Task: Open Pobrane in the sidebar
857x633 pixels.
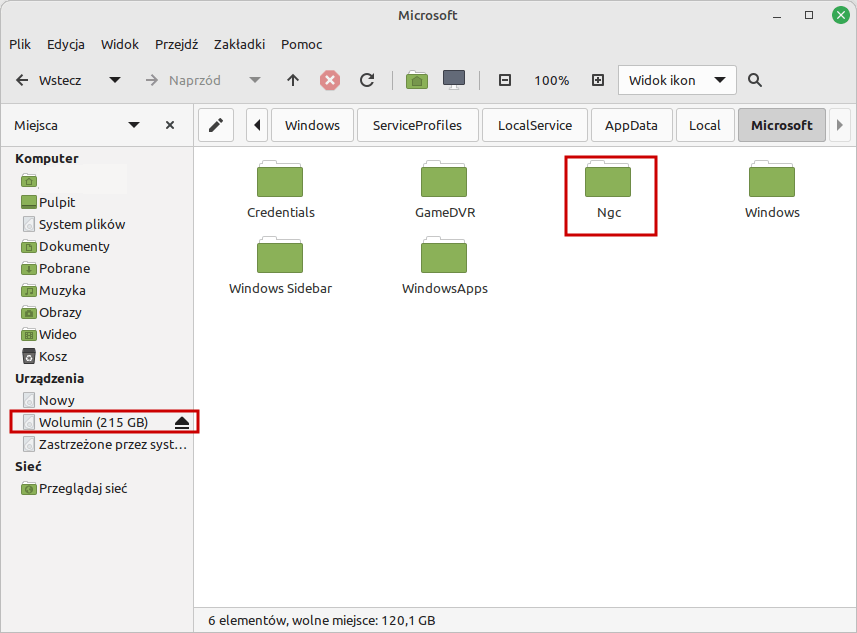Action: [x=55, y=268]
